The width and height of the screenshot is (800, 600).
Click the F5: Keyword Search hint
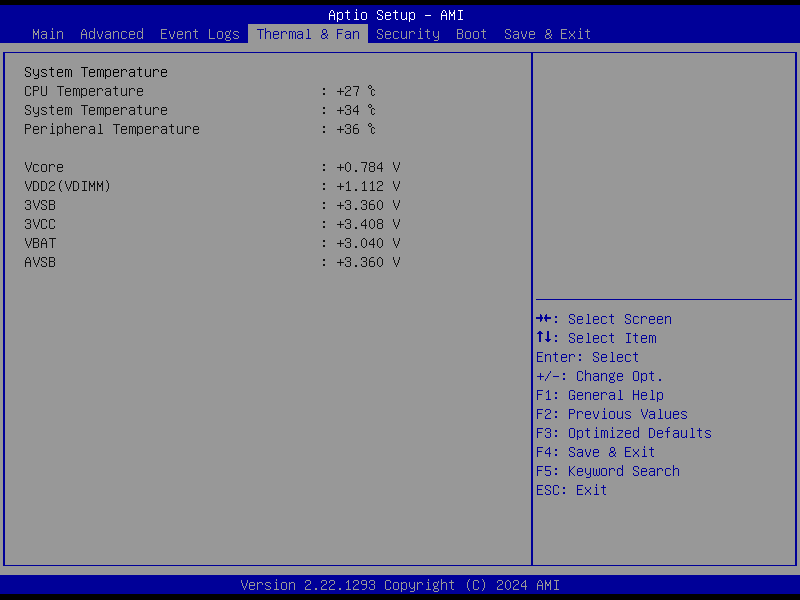pos(608,471)
